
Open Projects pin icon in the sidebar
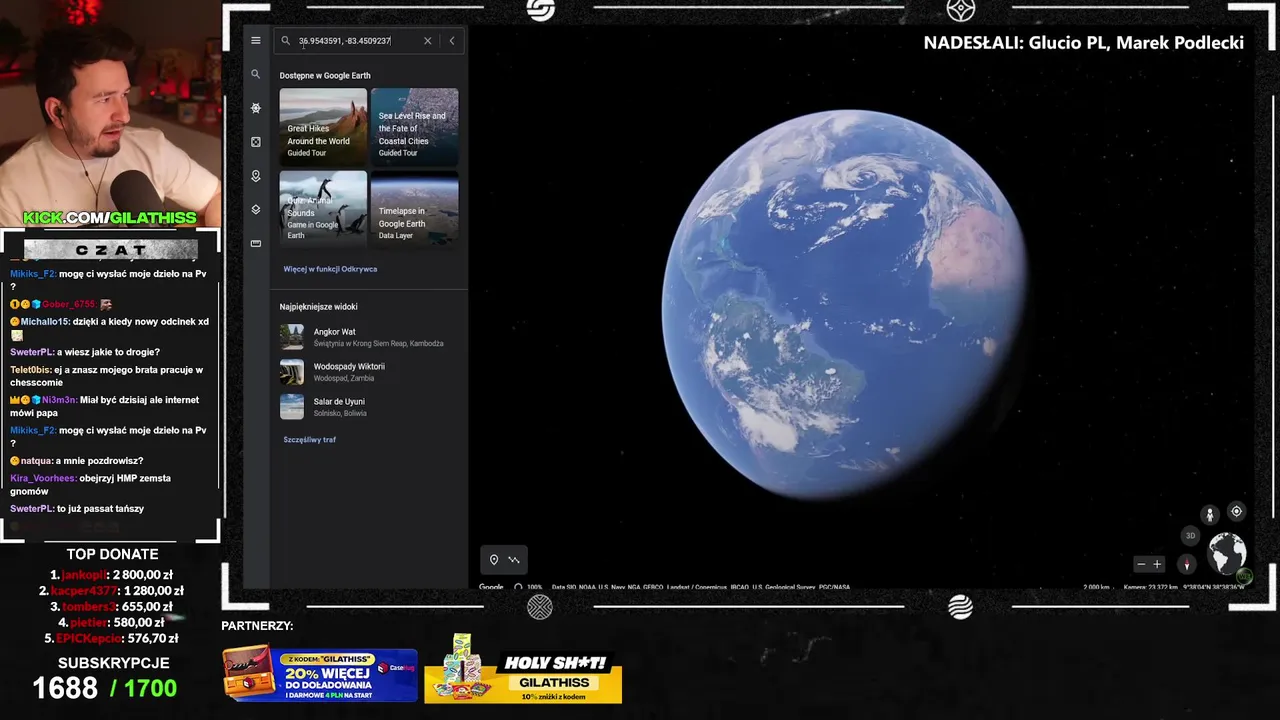256,176
